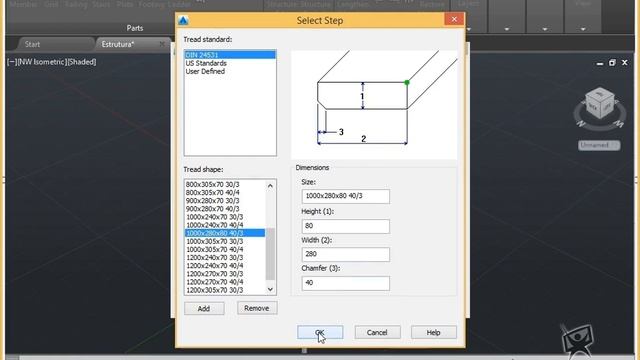Minimize the drawing viewport window
The image size is (640, 360).
600,63
